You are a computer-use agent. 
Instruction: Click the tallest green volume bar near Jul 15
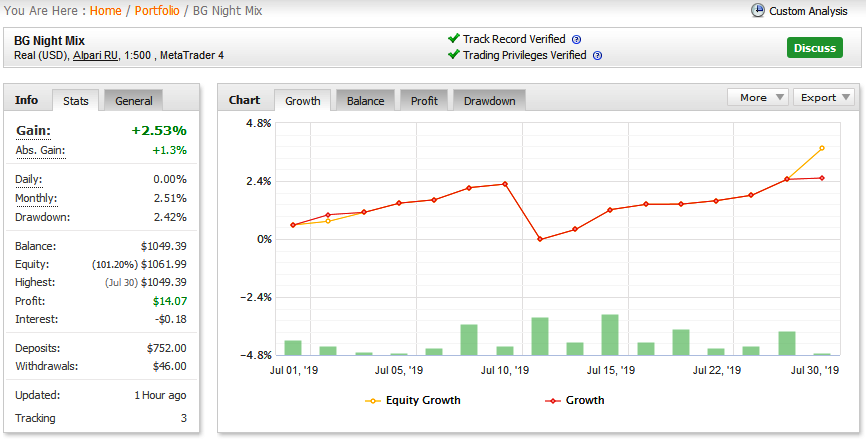[x=610, y=335]
